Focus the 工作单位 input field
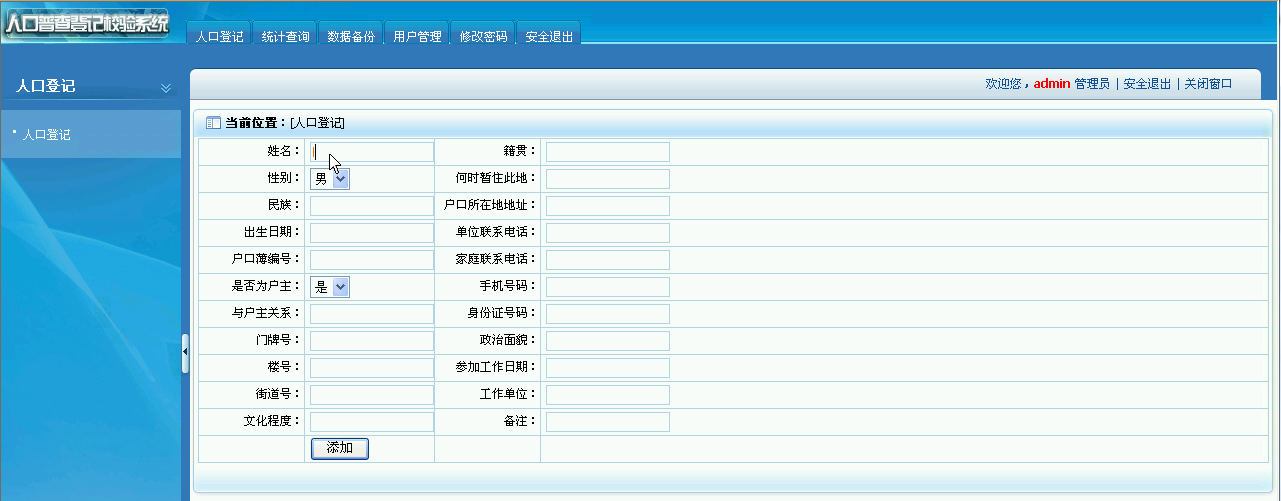This screenshot has width=1281, height=501. [608, 395]
